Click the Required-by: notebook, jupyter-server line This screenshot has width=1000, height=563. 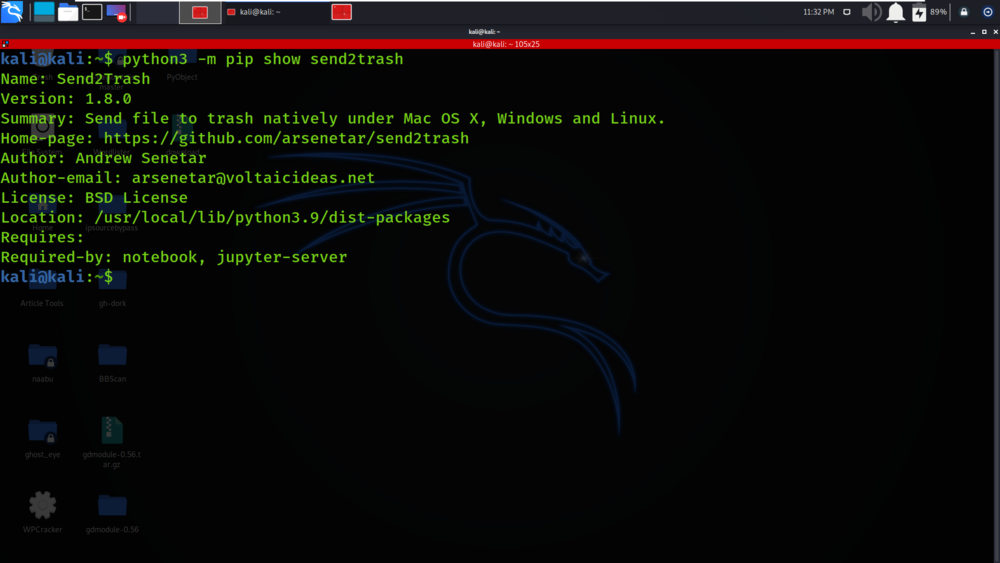(173, 257)
